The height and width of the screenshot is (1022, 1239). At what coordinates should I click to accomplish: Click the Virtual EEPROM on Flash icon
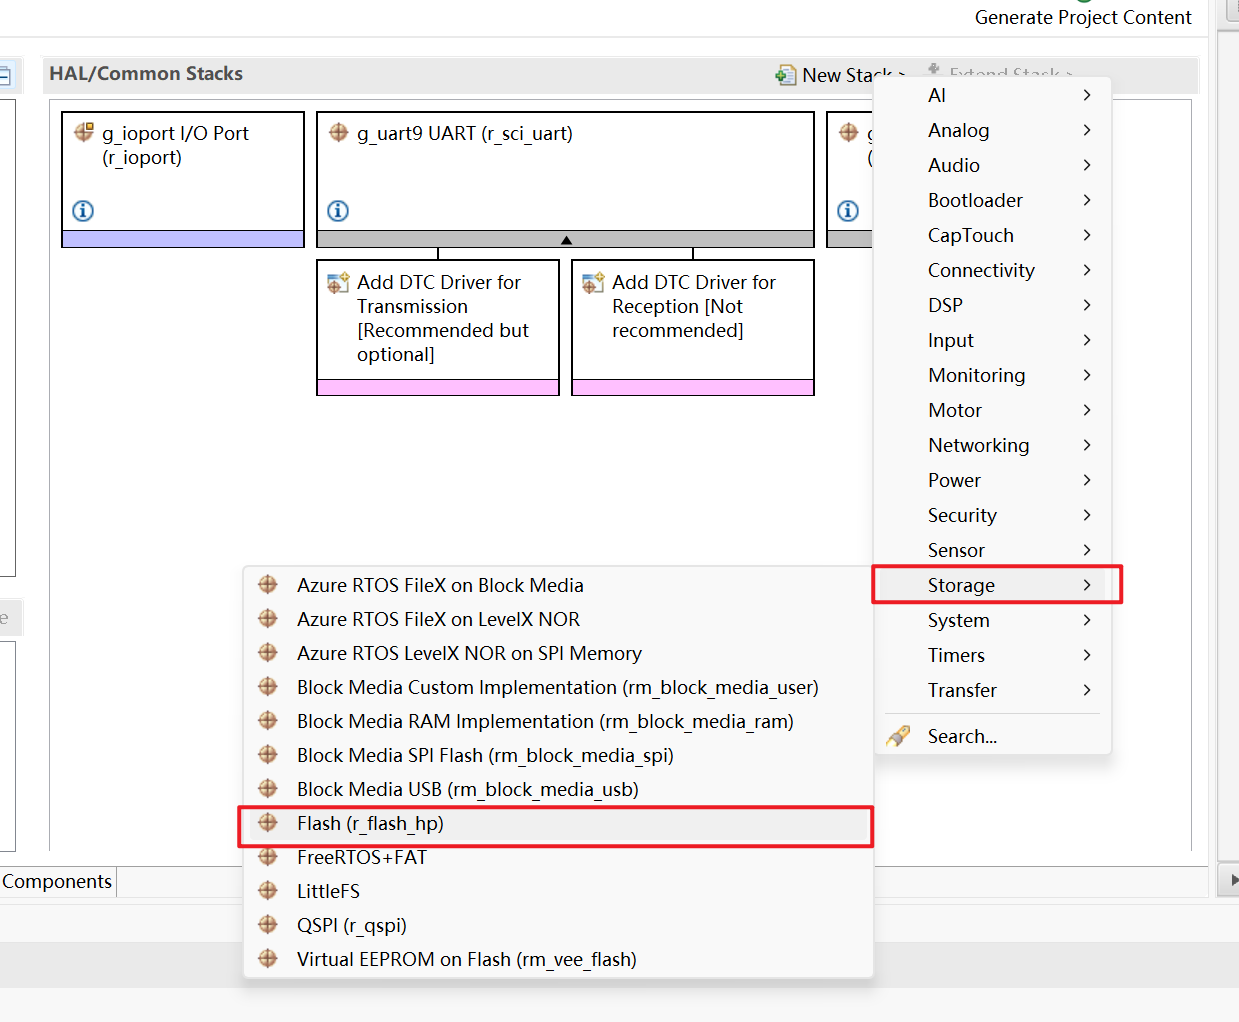(x=268, y=959)
